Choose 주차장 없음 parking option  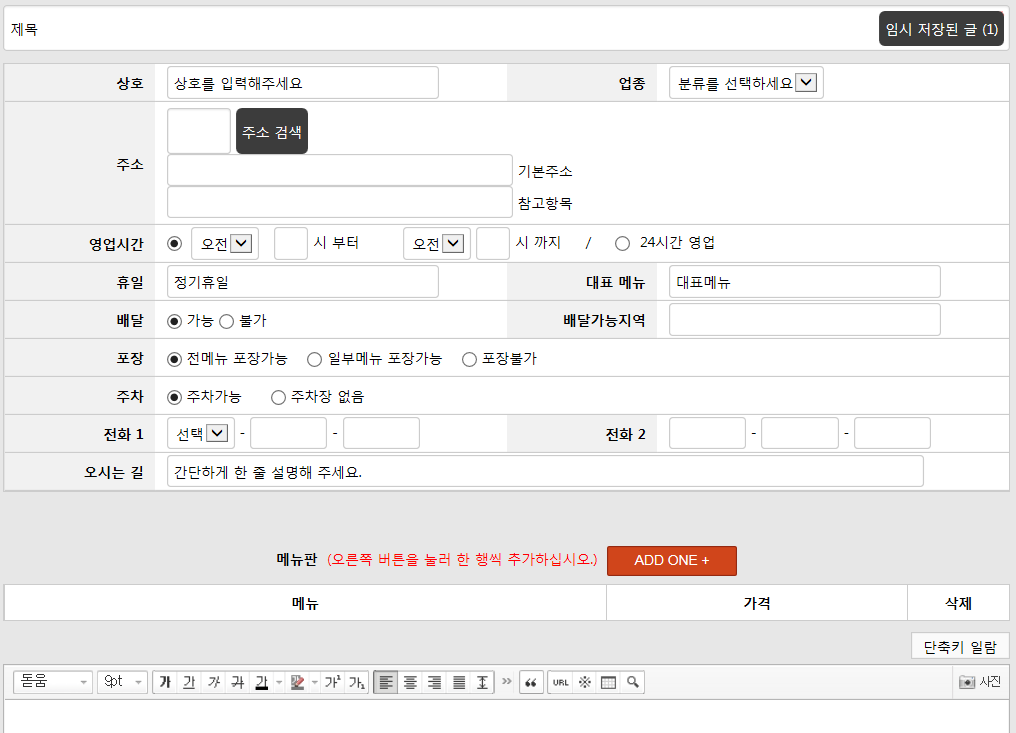pos(279,397)
